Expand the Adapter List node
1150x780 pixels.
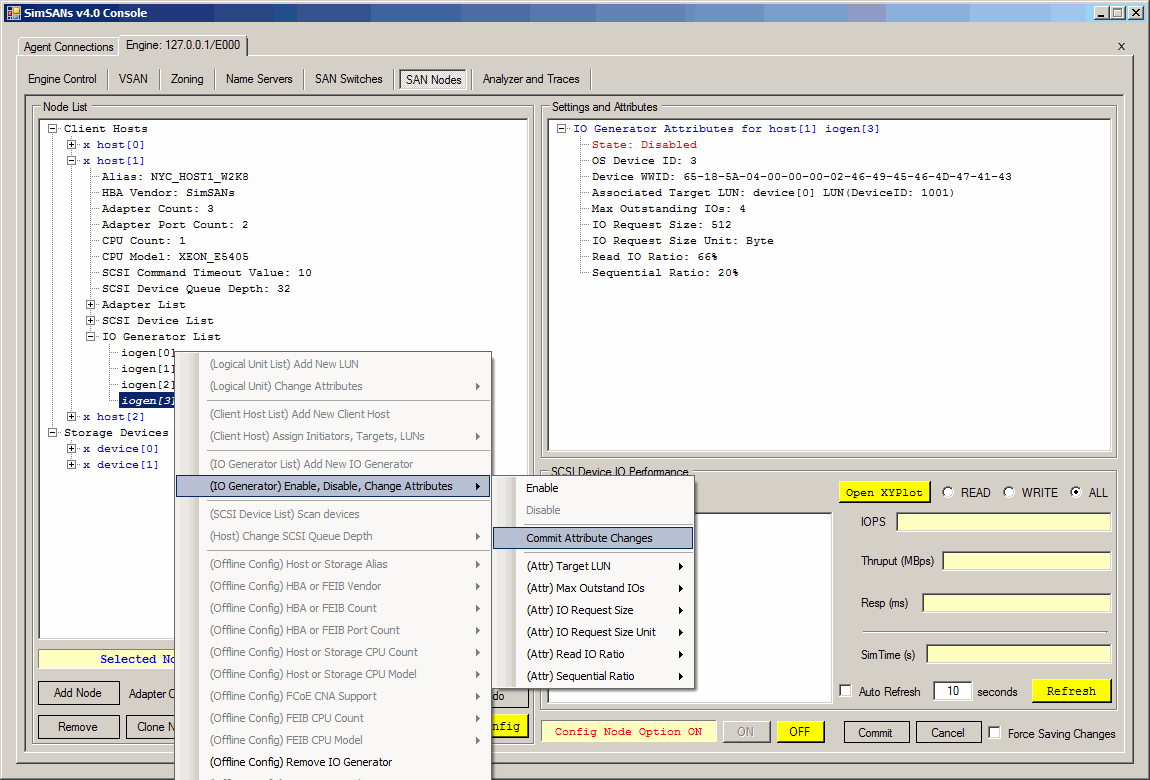tap(91, 305)
